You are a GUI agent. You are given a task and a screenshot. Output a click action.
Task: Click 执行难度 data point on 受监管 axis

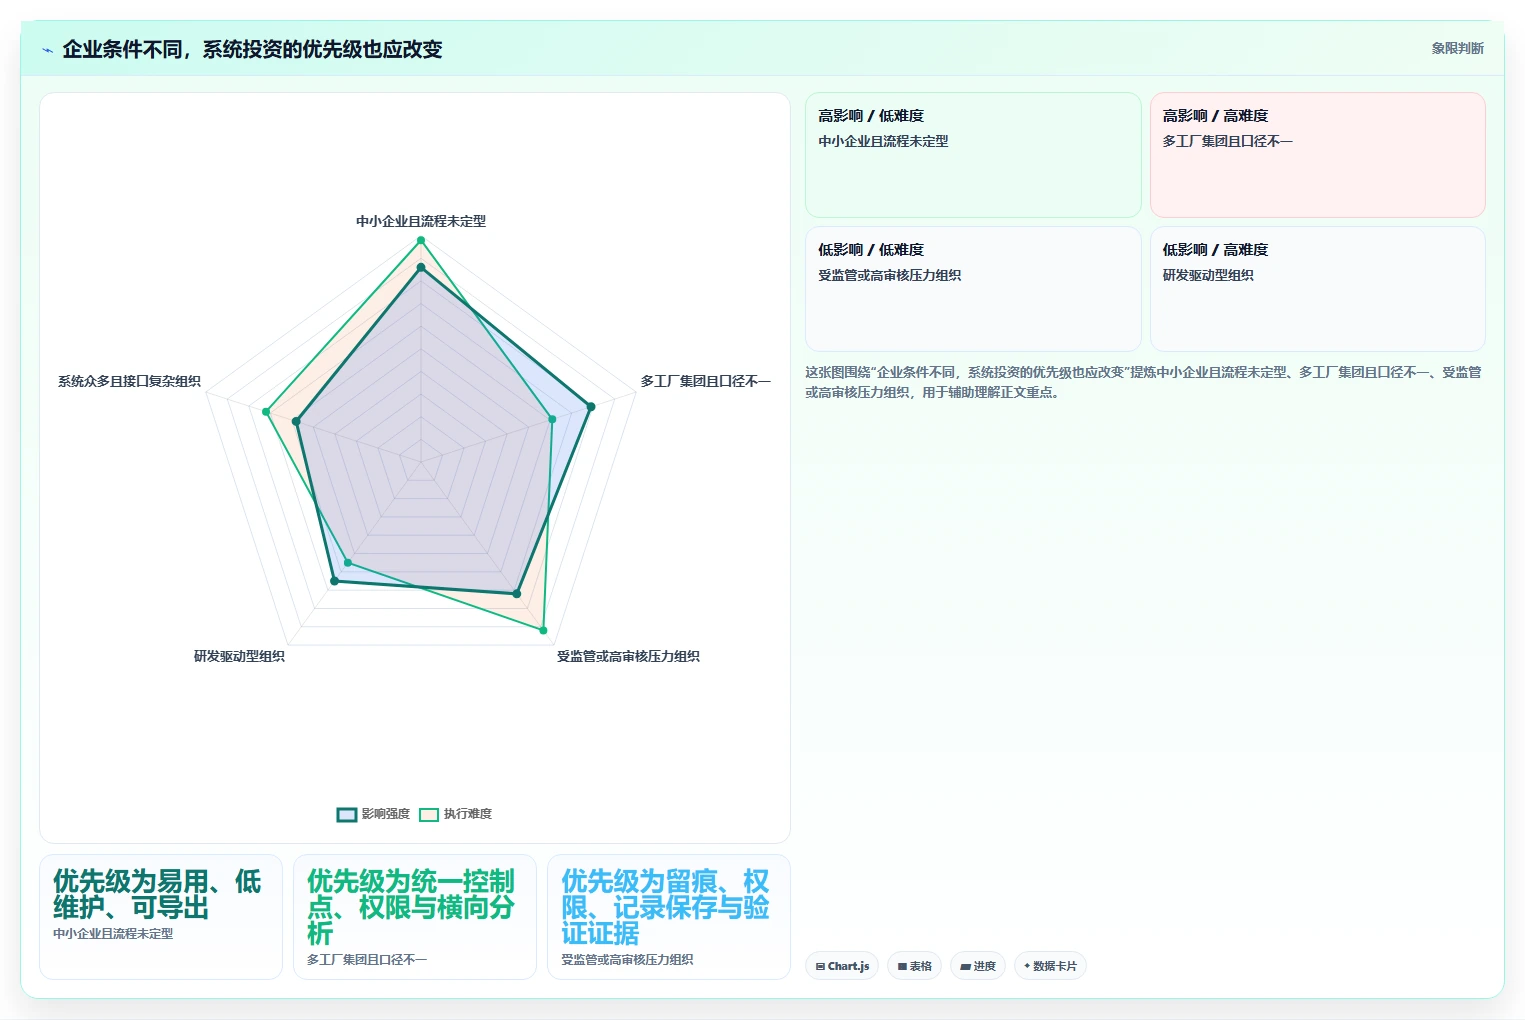point(544,631)
